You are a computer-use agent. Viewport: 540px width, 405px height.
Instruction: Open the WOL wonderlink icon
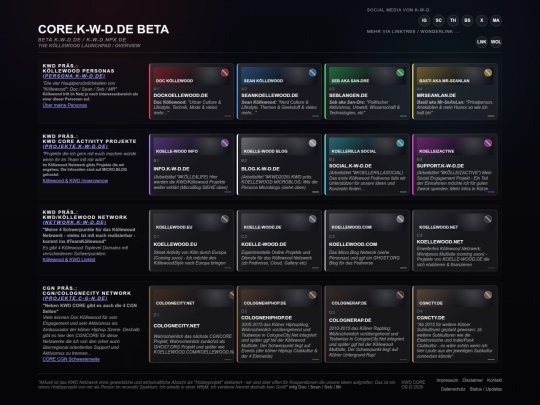(496, 42)
